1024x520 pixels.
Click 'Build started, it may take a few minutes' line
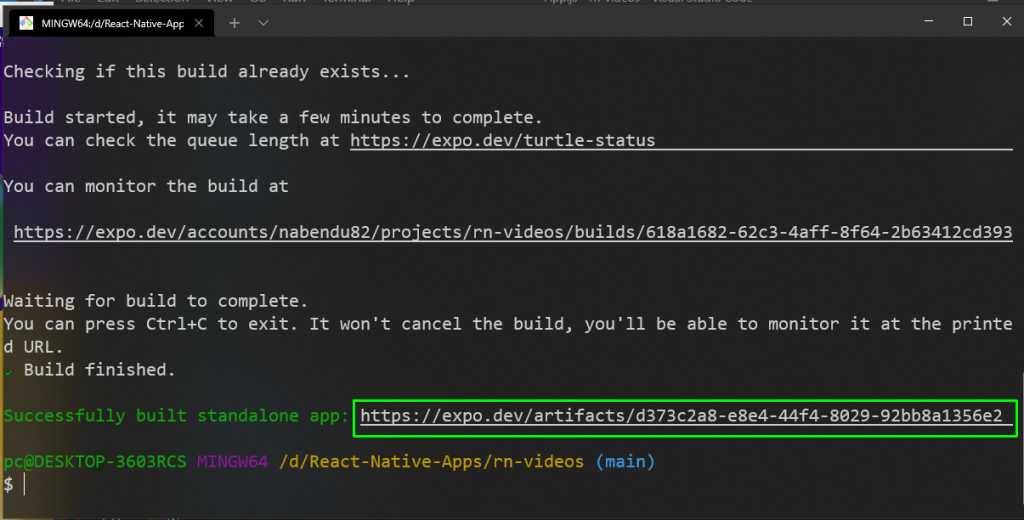(273, 118)
